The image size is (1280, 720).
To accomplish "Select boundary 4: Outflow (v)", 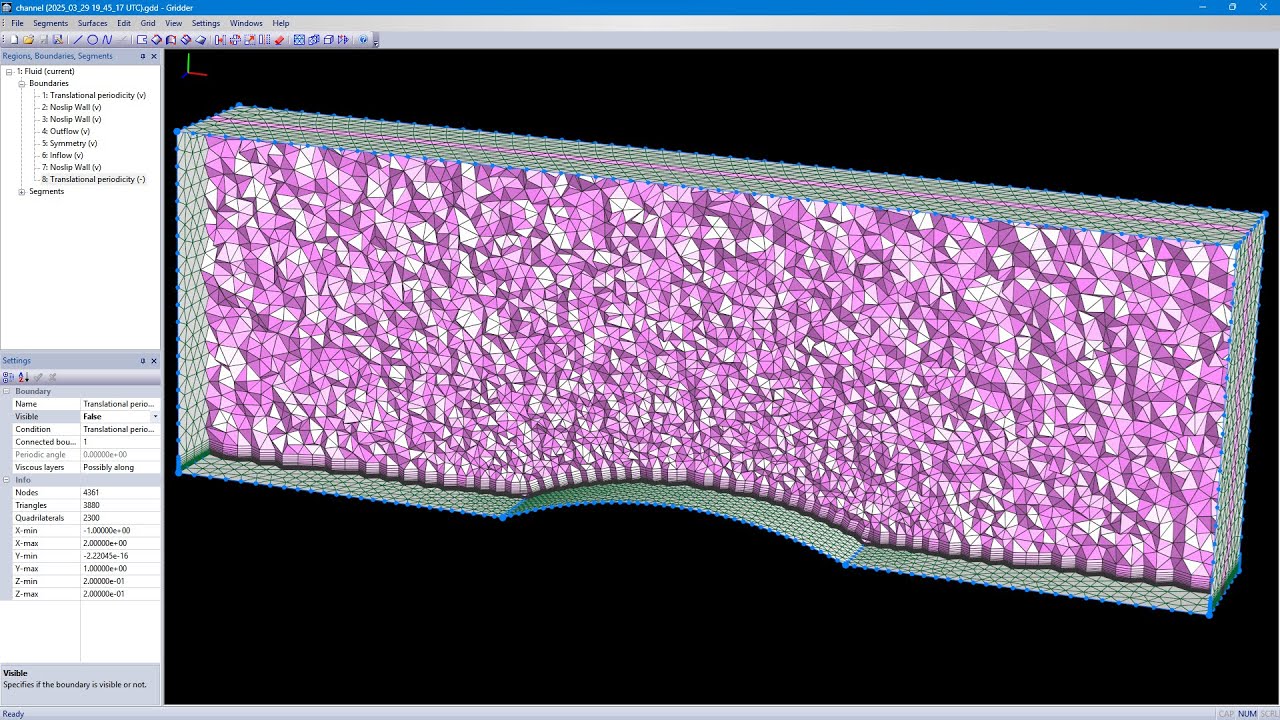I will tap(66, 131).
